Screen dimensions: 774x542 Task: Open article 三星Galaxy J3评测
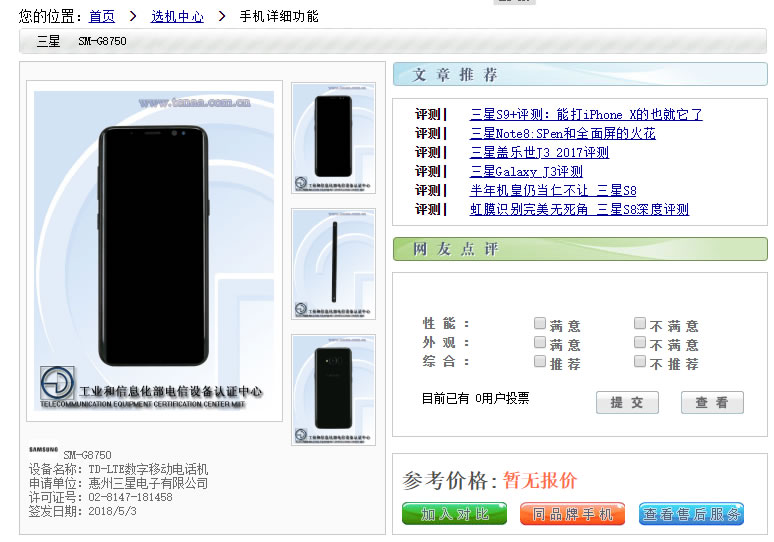pyautogui.click(x=526, y=171)
